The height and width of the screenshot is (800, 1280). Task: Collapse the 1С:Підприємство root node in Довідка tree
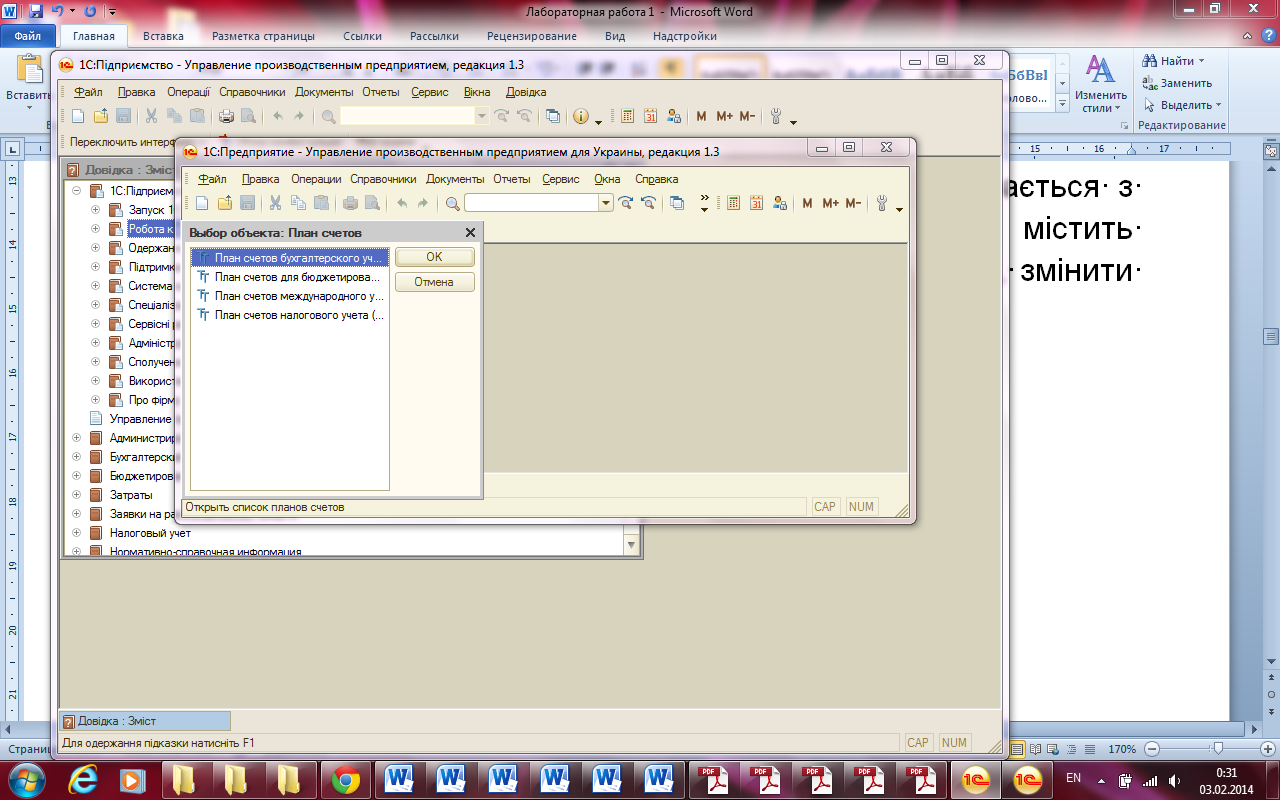77,191
